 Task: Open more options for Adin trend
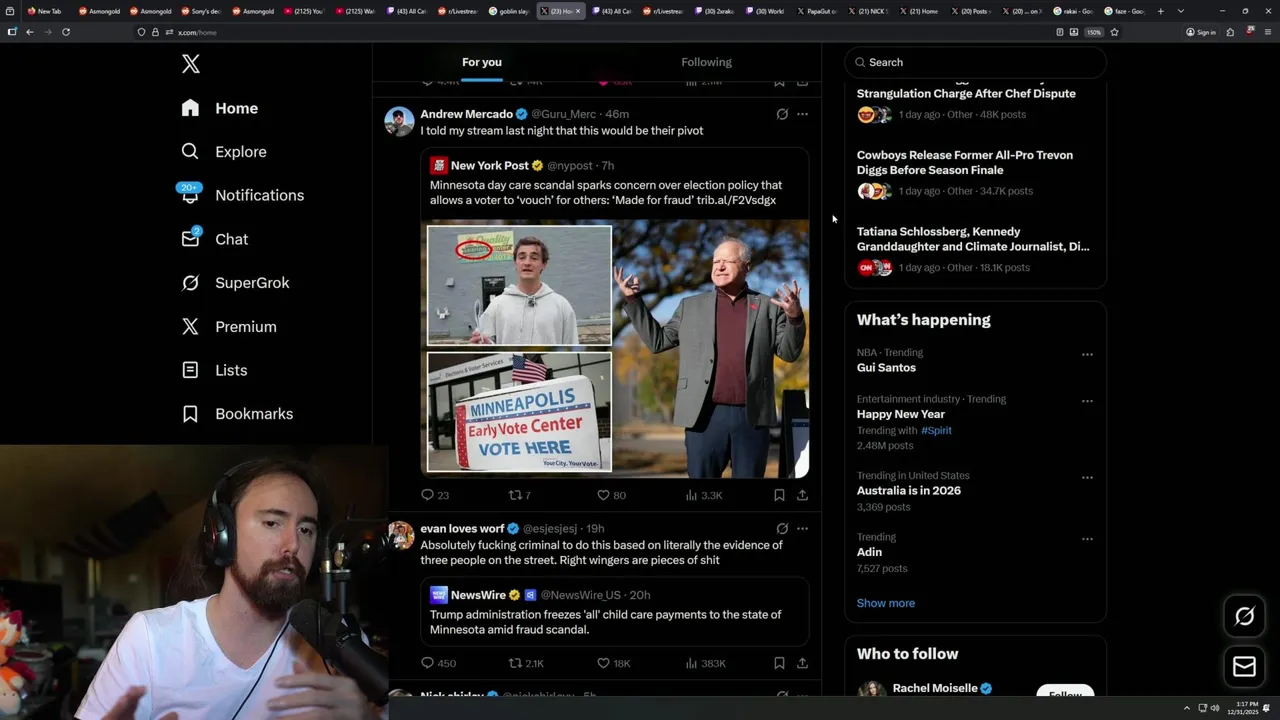point(1087,539)
